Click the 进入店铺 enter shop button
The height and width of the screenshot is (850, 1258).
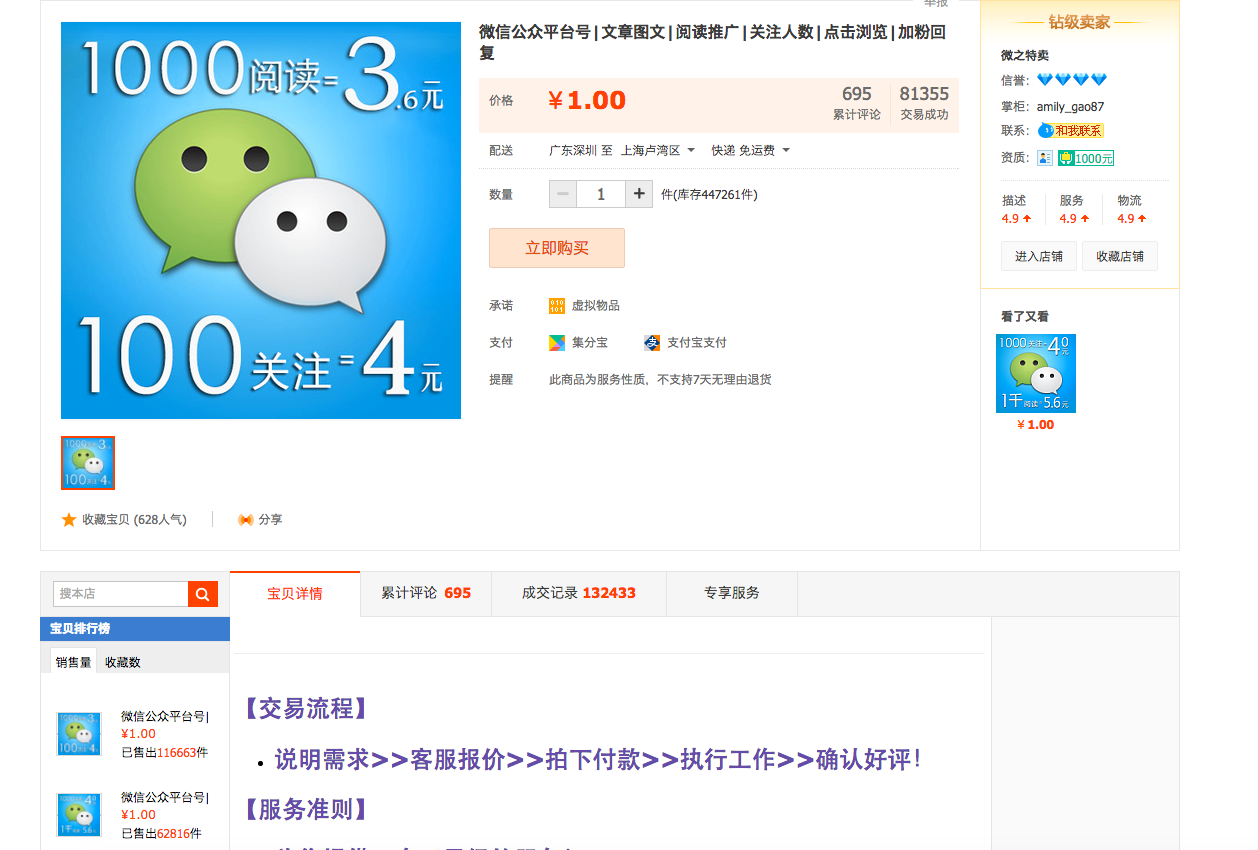coord(1039,256)
